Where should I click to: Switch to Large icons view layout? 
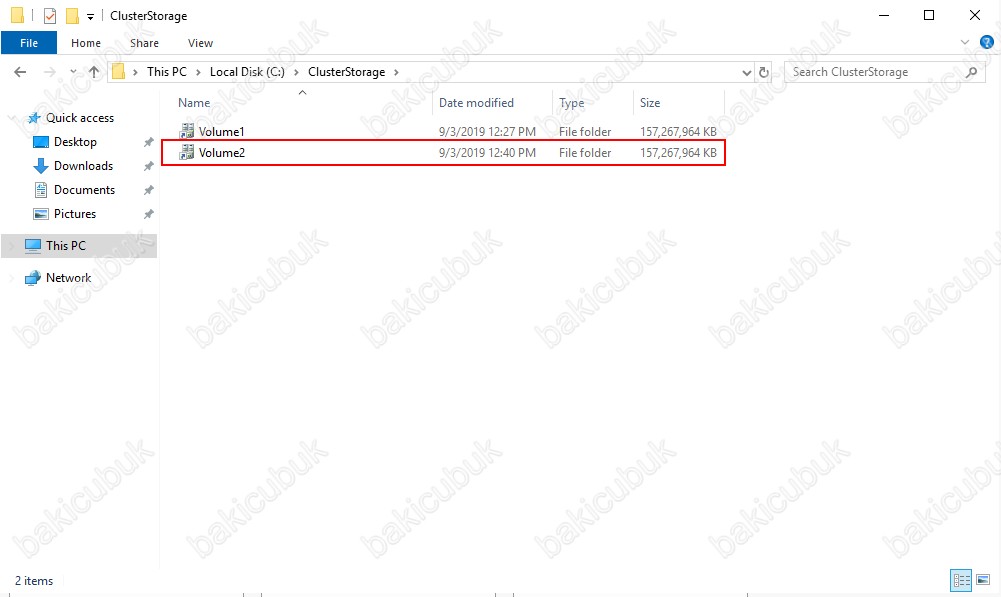click(984, 580)
